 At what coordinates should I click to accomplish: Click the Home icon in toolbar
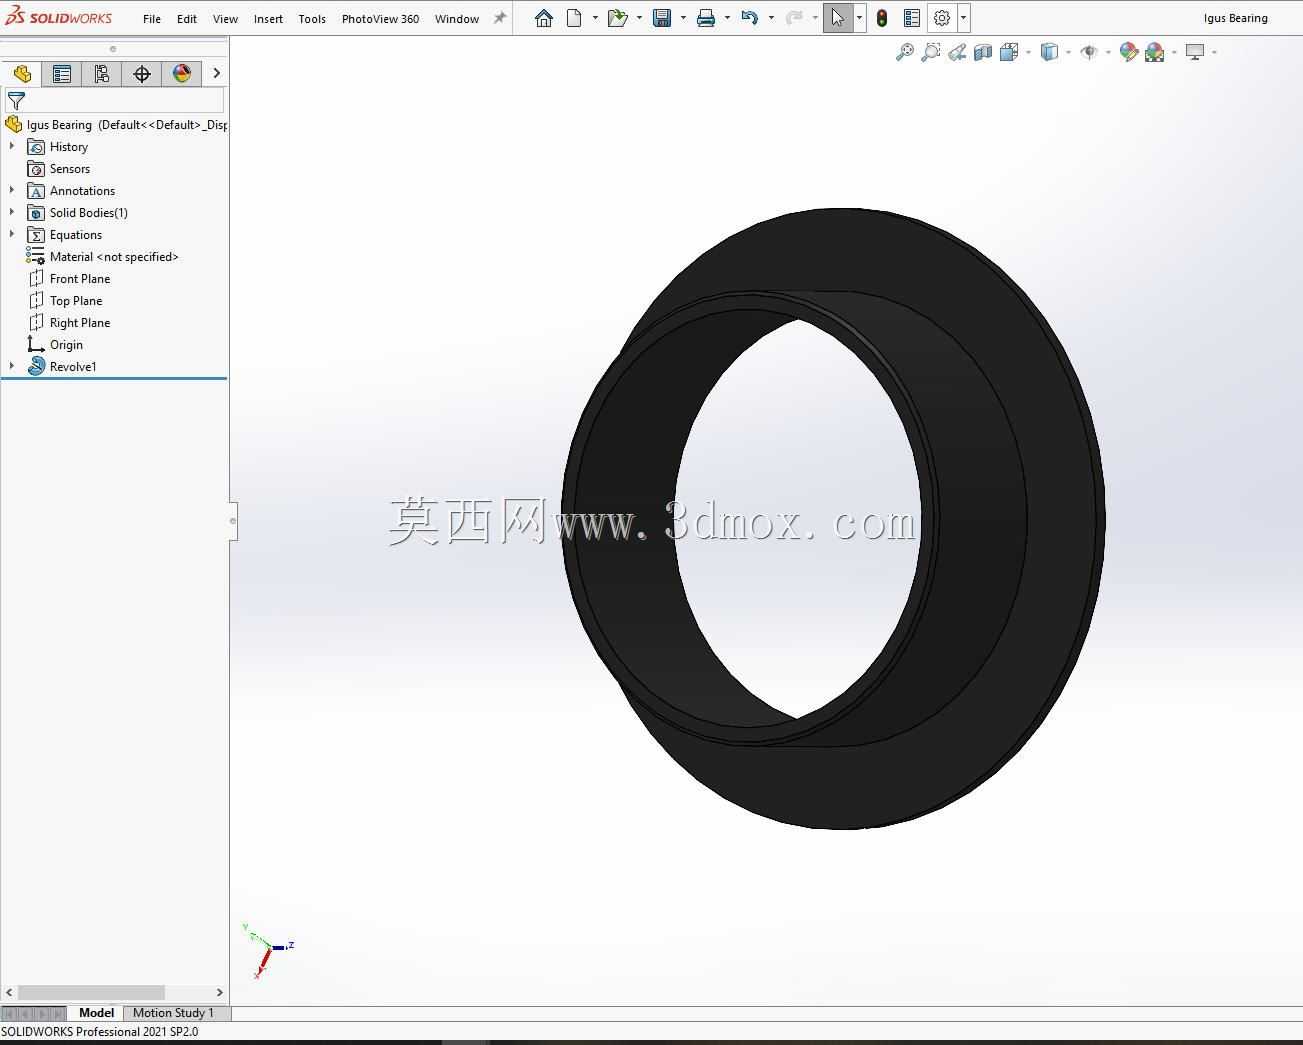pyautogui.click(x=544, y=18)
